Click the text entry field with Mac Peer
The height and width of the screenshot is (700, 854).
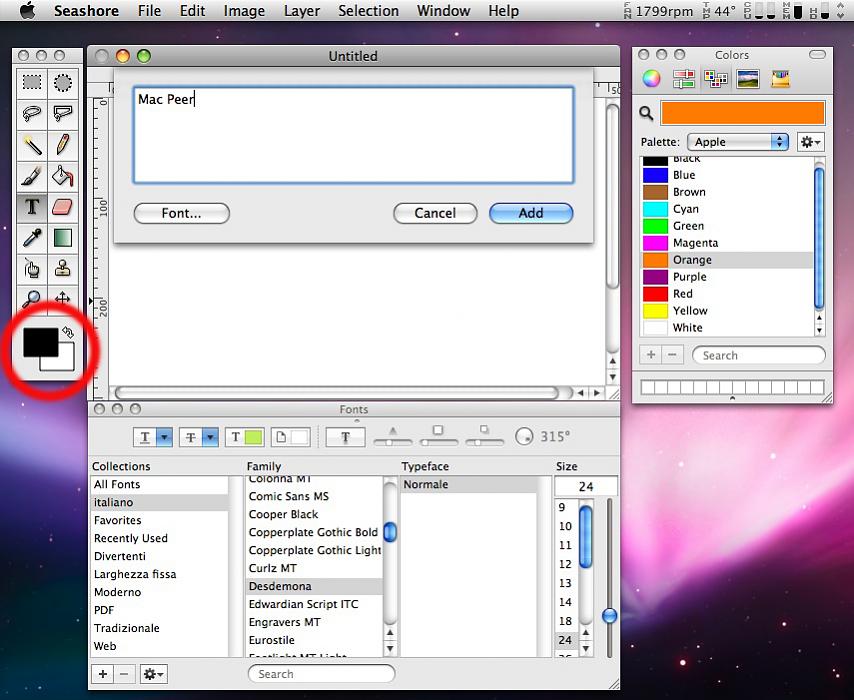point(353,135)
